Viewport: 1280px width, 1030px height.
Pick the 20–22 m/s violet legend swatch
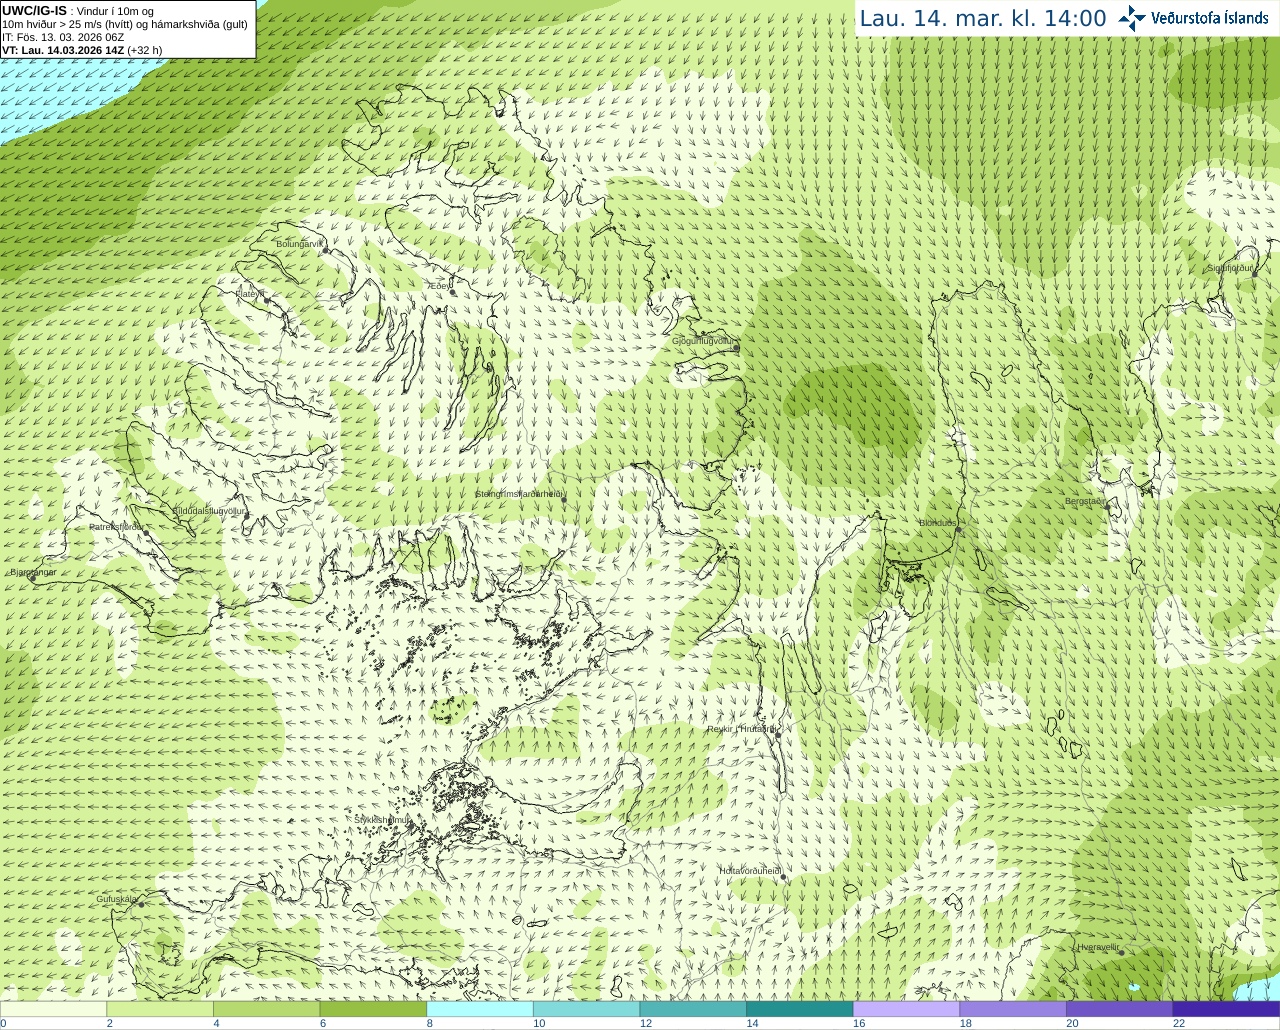point(1120,1009)
